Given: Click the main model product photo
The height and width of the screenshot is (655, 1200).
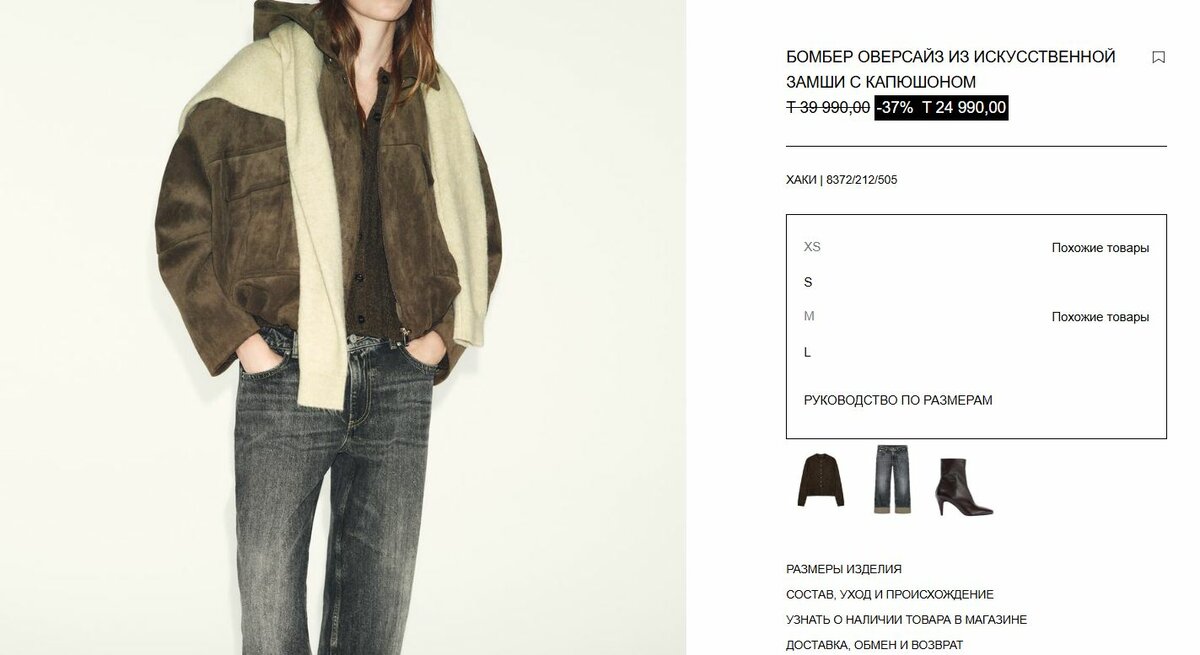Looking at the screenshot, I should pyautogui.click(x=343, y=327).
